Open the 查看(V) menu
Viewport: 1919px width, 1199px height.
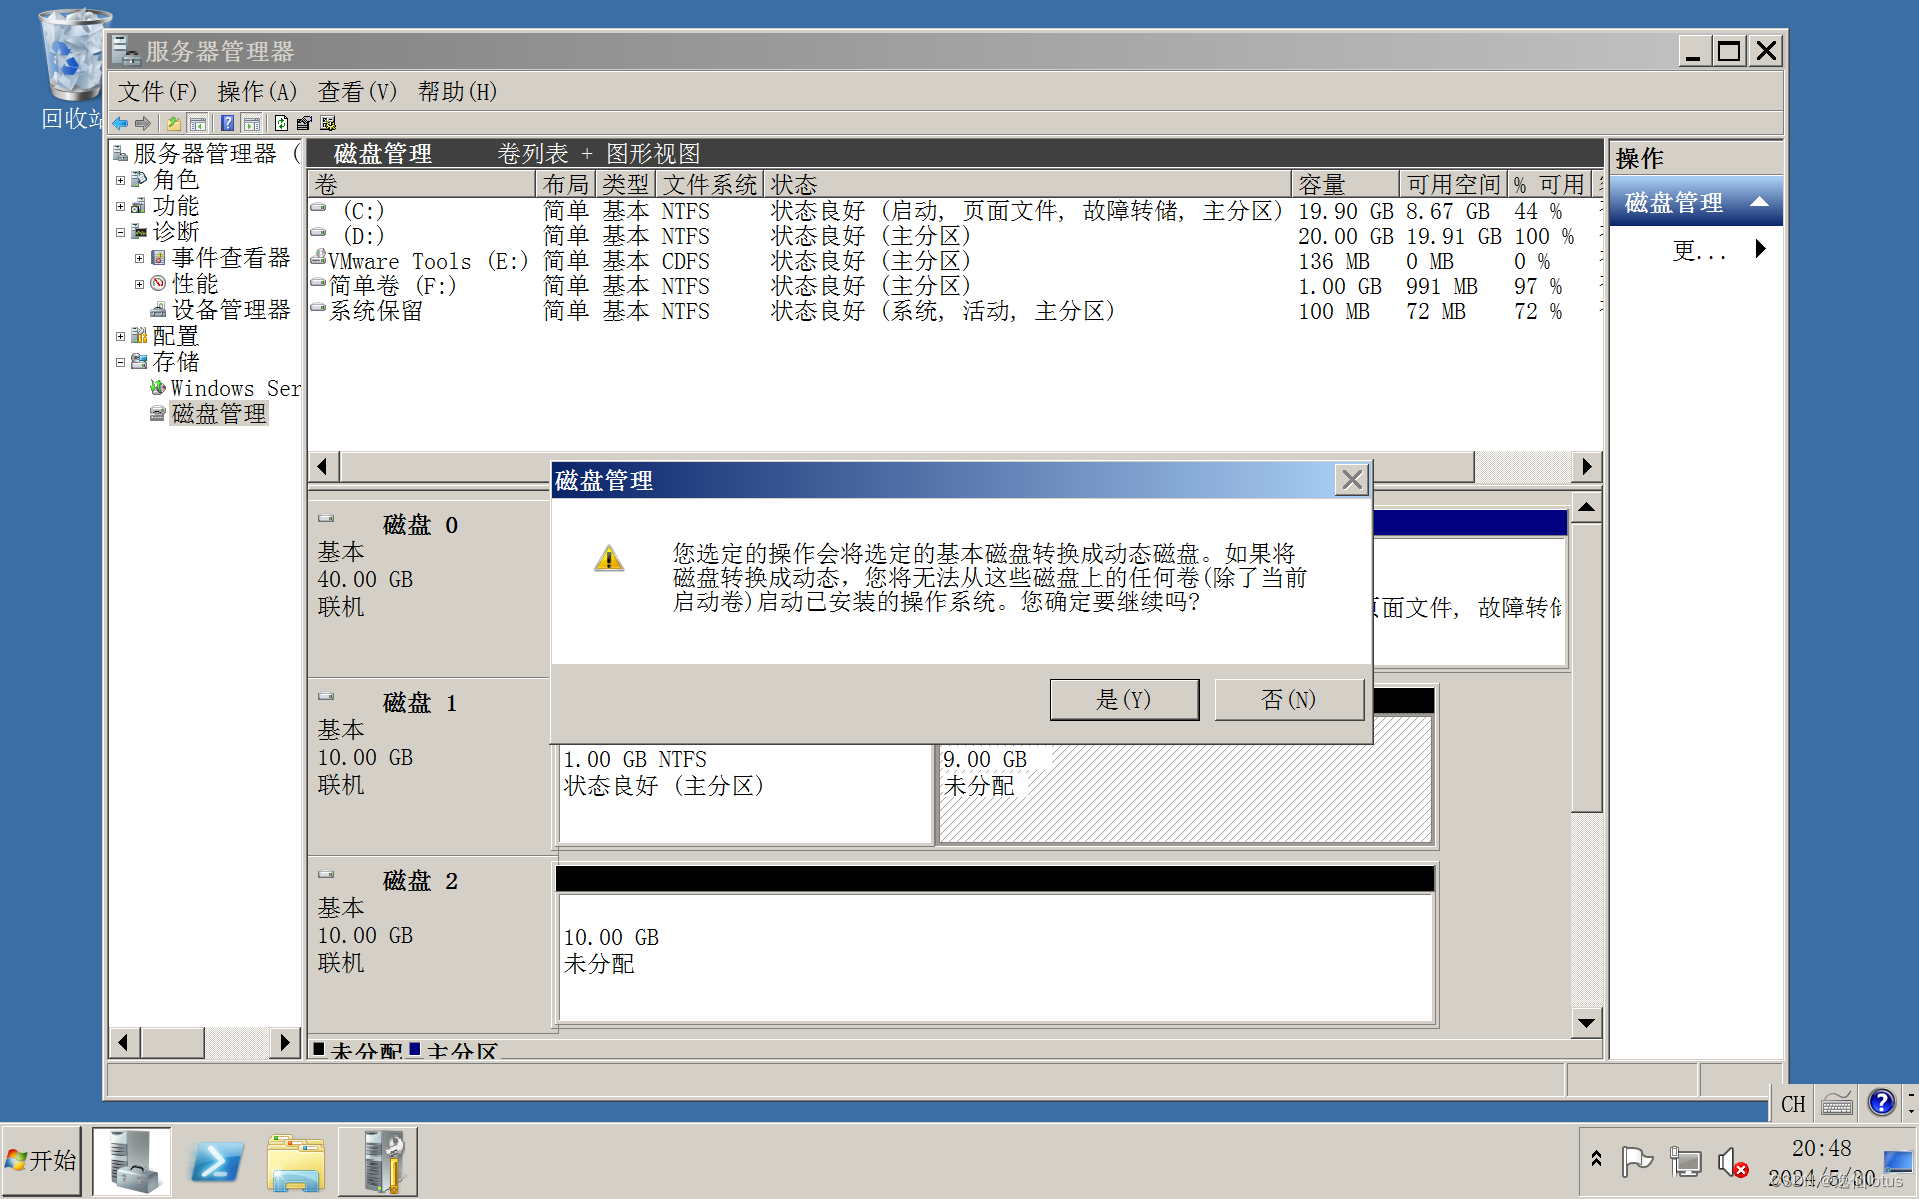tap(358, 92)
